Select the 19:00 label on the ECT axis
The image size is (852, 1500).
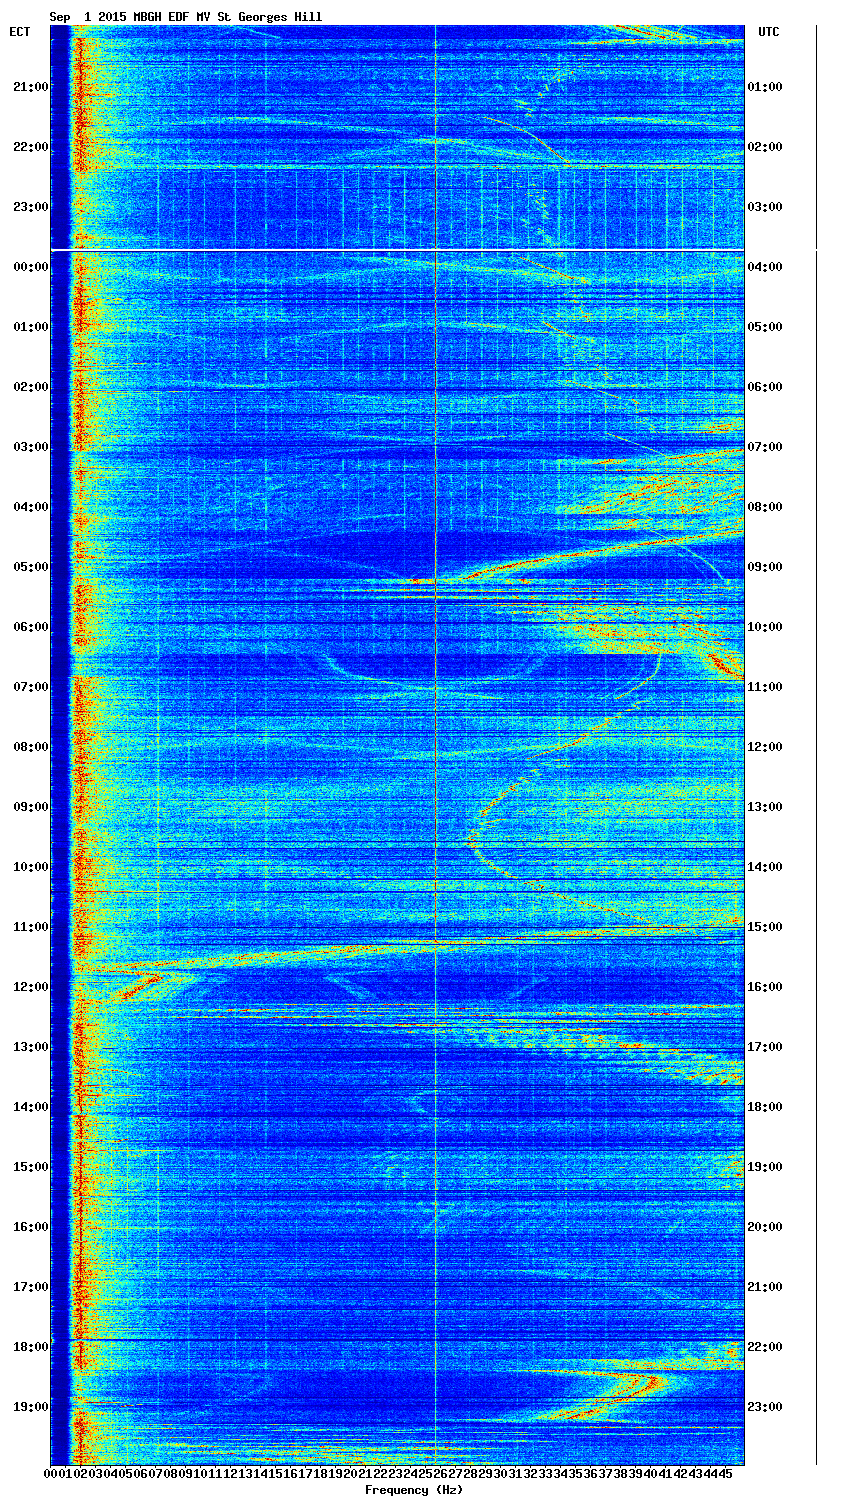(x=29, y=1407)
